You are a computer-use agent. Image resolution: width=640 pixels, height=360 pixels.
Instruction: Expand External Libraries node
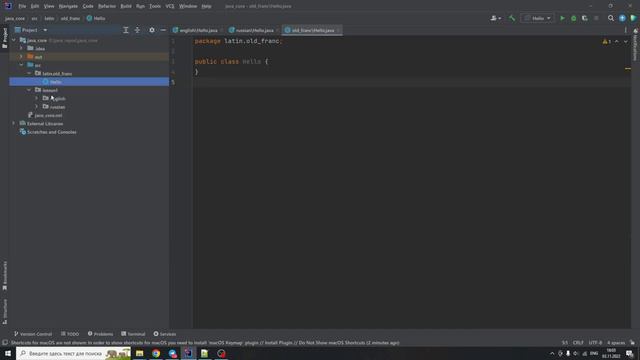(x=14, y=124)
